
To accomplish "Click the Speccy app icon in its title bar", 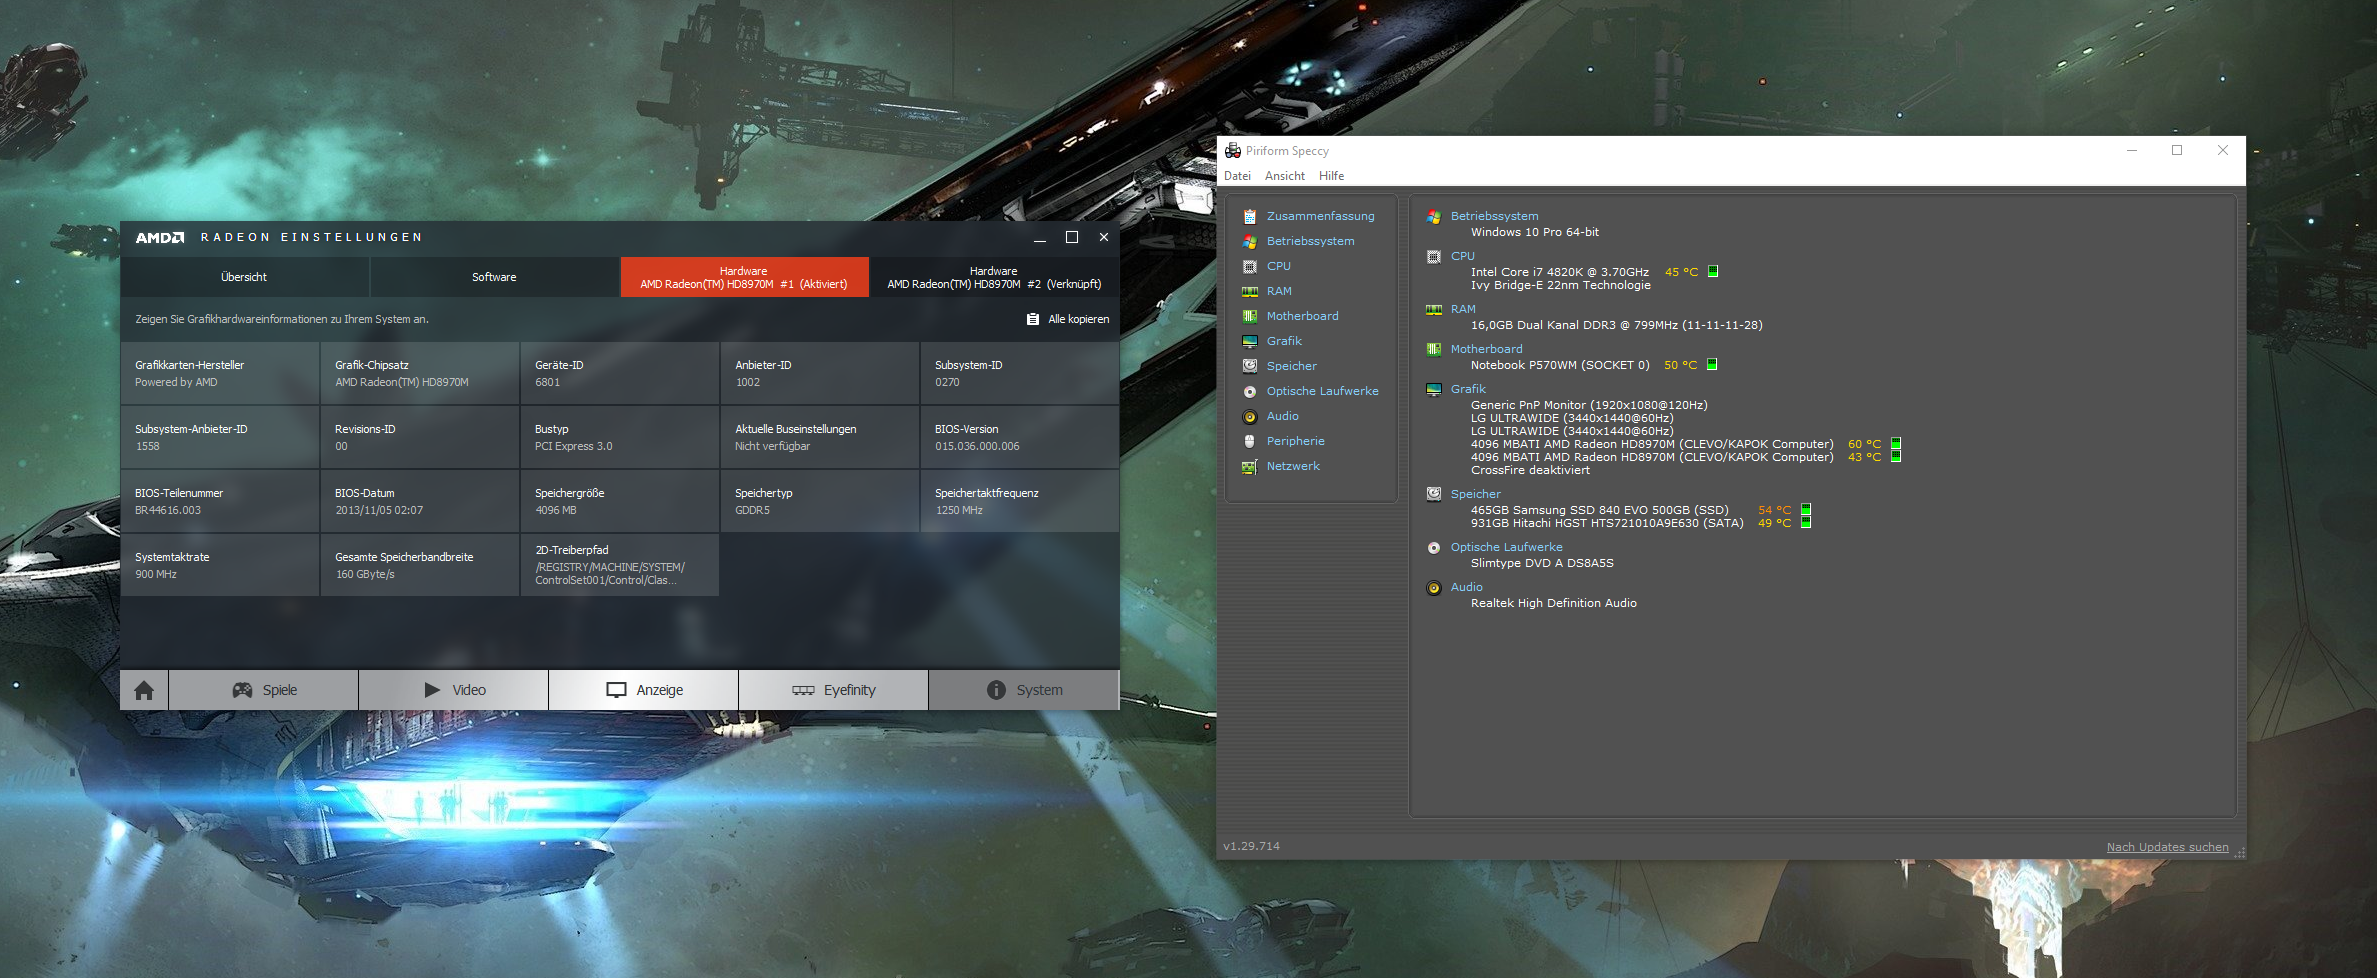I will click(x=1233, y=150).
